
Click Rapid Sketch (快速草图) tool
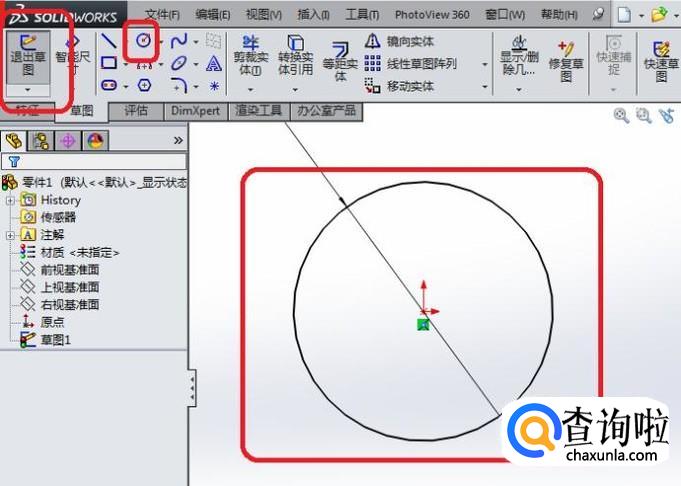(x=661, y=61)
